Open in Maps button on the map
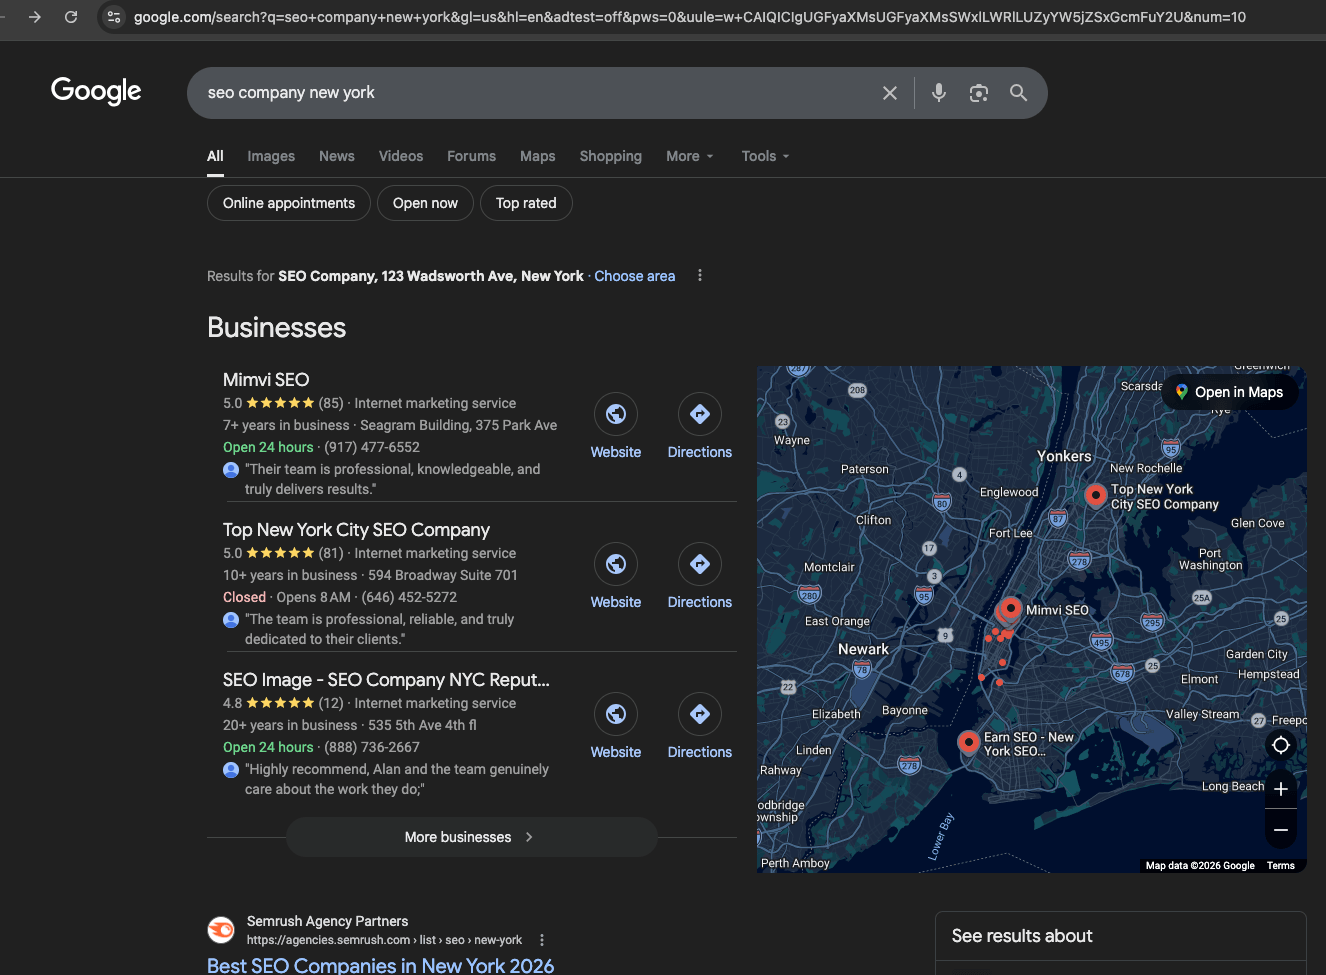Image resolution: width=1326 pixels, height=975 pixels. [x=1230, y=392]
